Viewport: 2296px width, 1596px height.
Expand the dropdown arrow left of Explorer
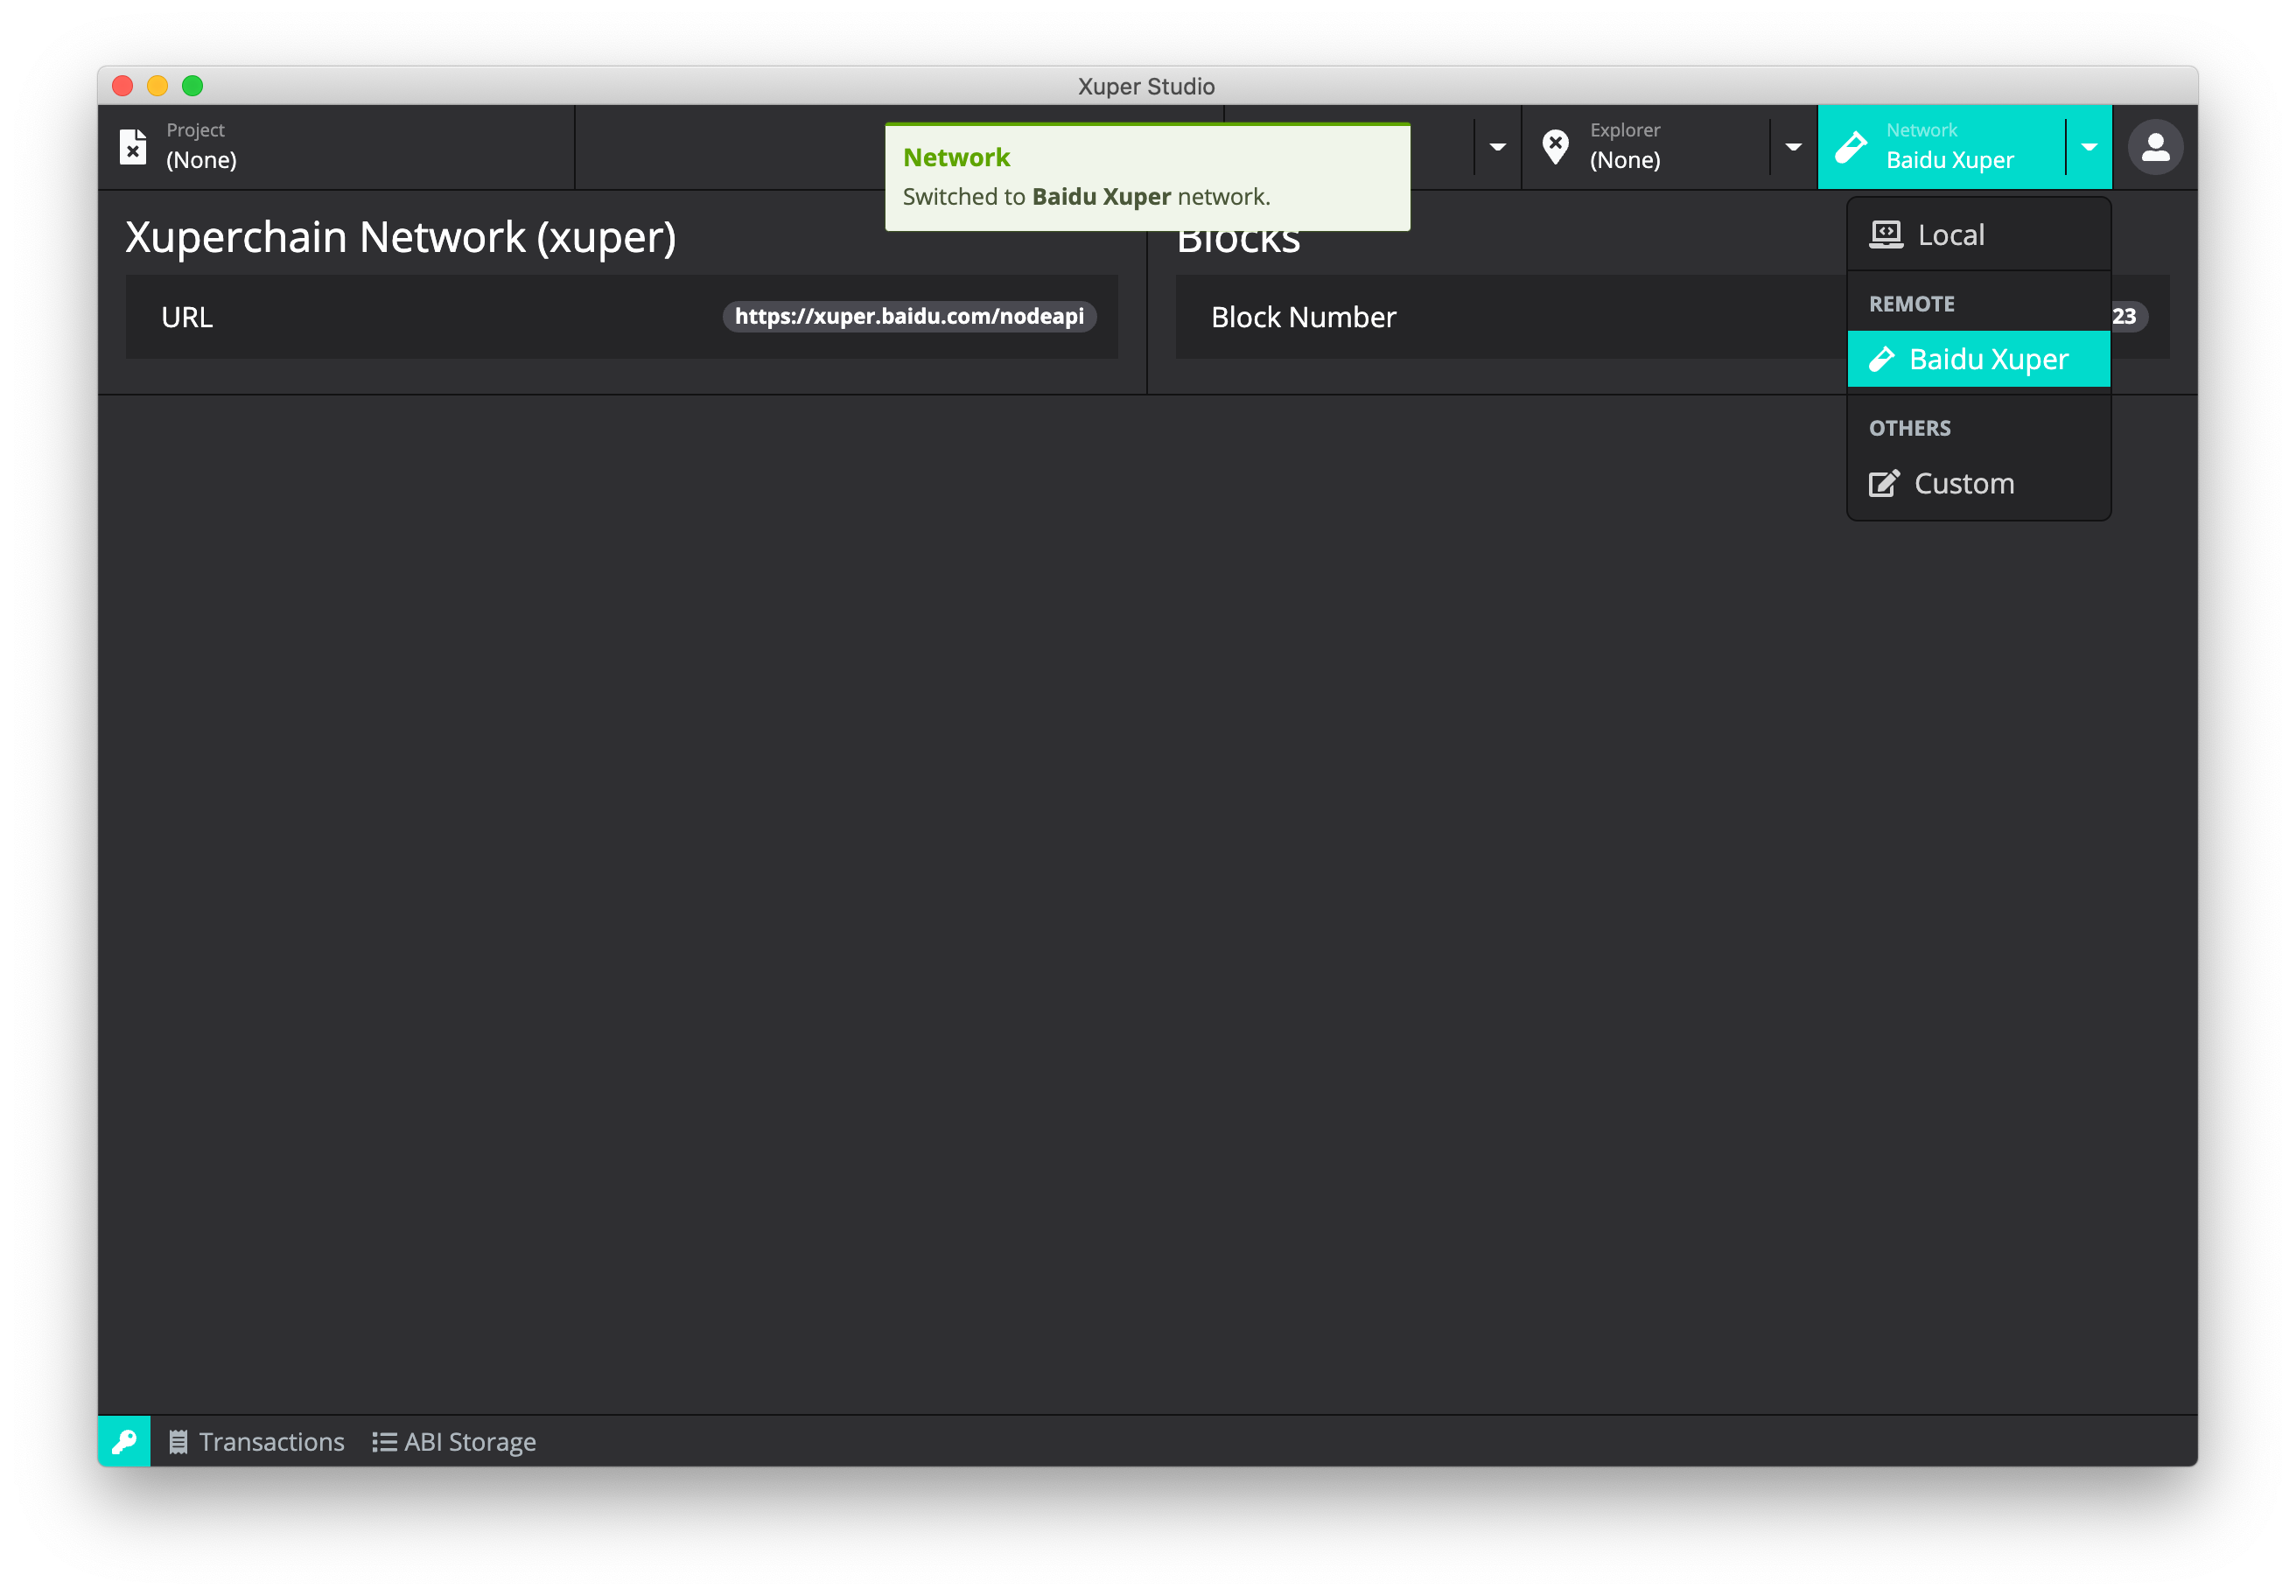(x=1497, y=147)
